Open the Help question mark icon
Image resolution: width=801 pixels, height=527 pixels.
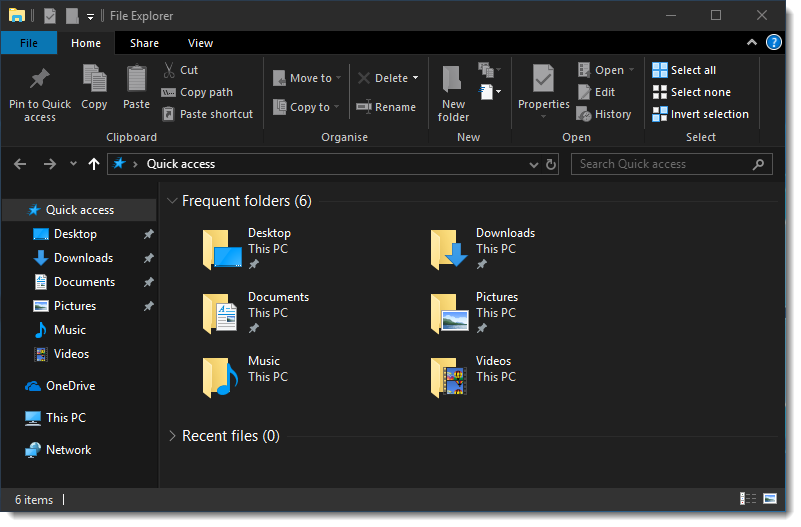coord(773,43)
